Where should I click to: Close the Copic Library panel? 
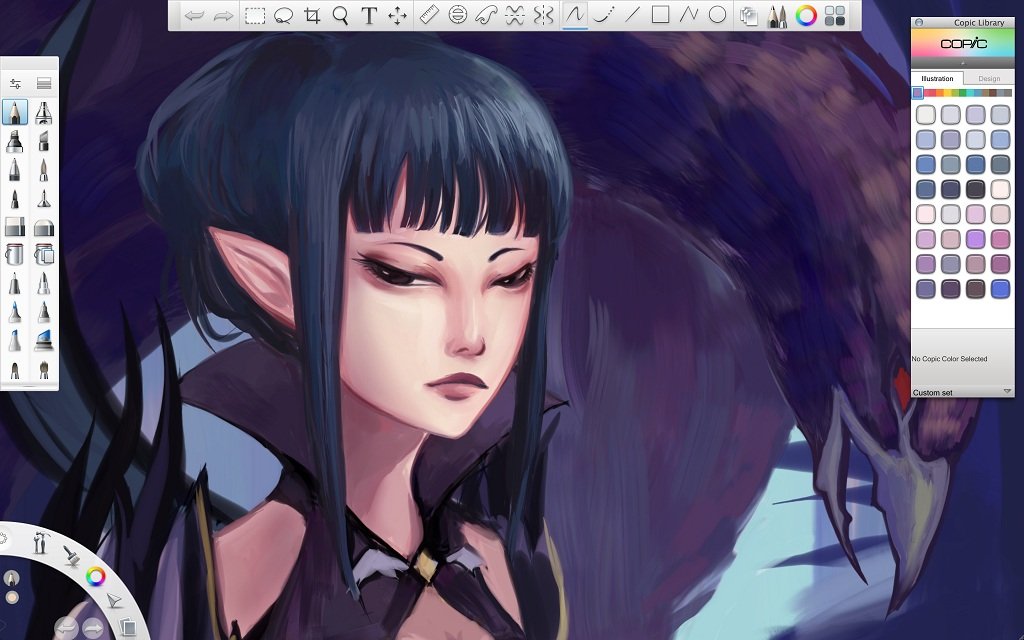pos(919,22)
